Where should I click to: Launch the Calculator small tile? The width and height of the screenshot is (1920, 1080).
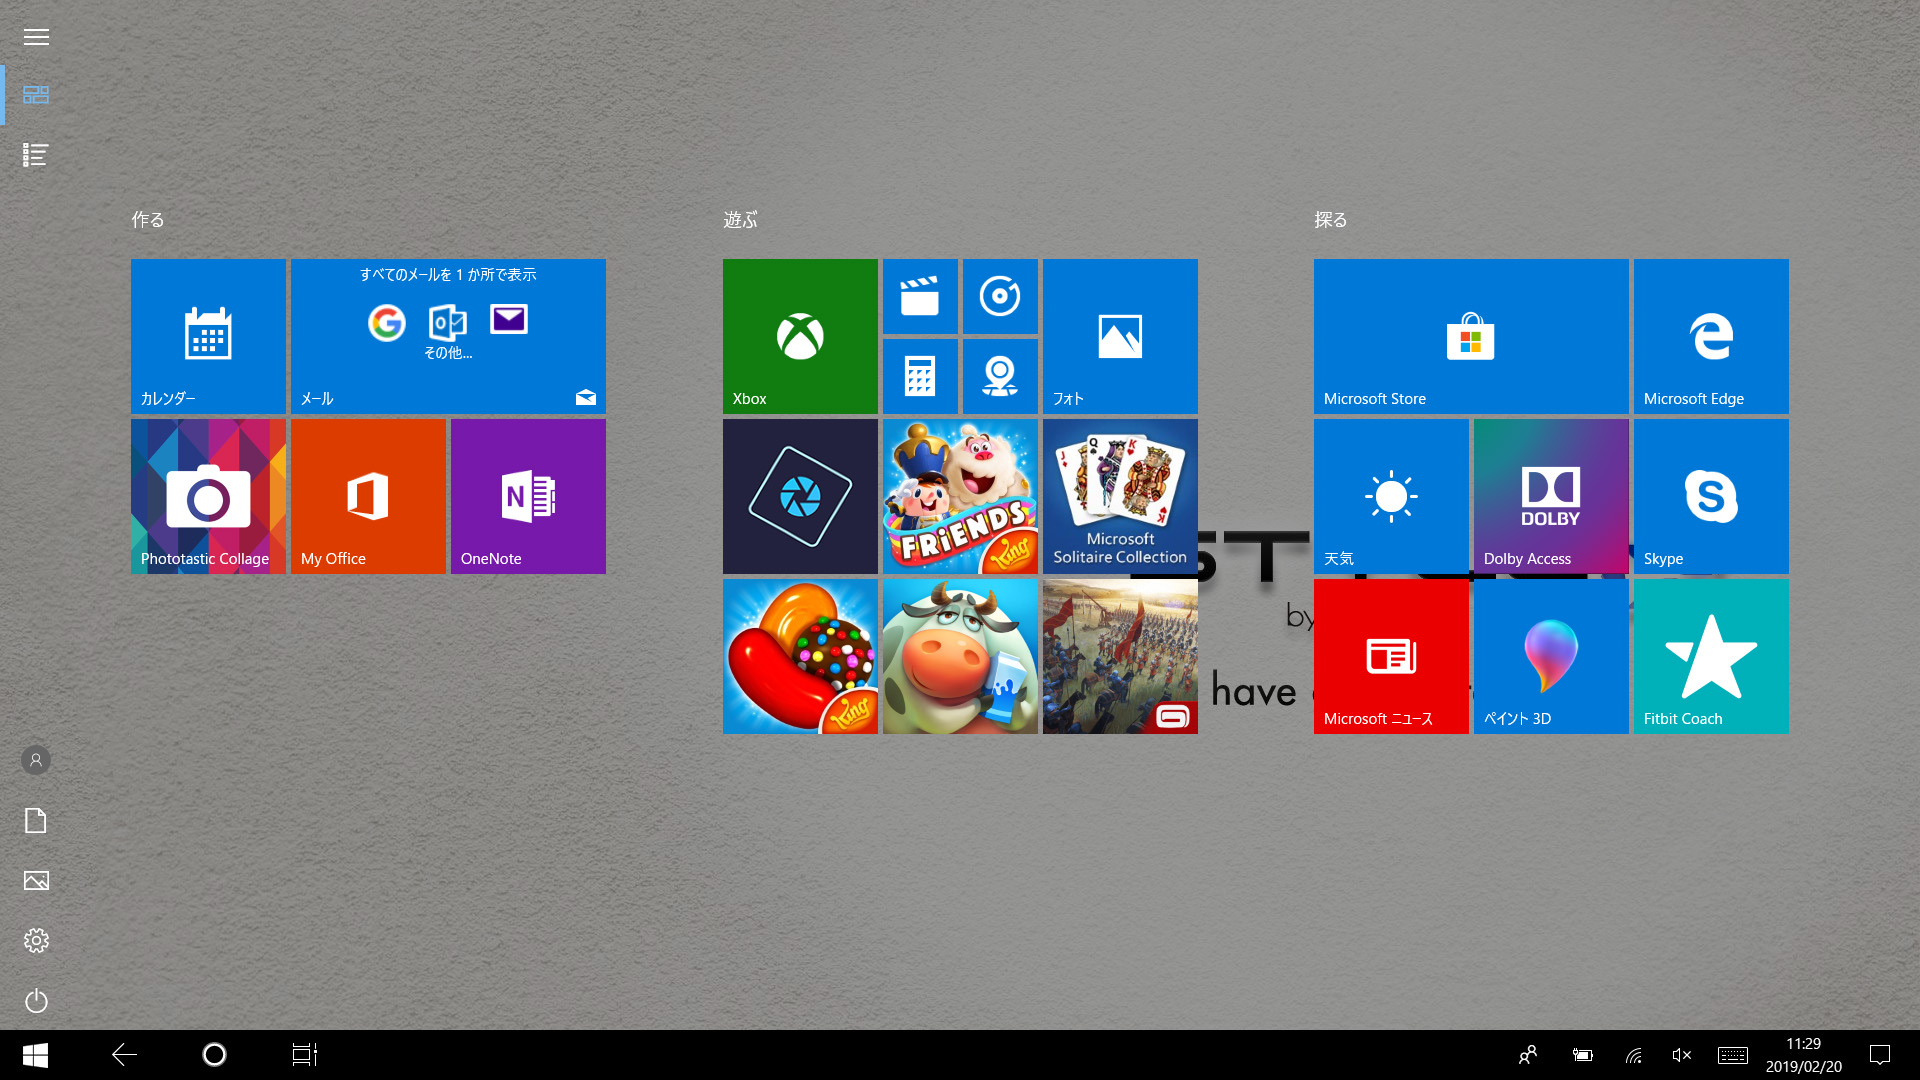click(920, 376)
